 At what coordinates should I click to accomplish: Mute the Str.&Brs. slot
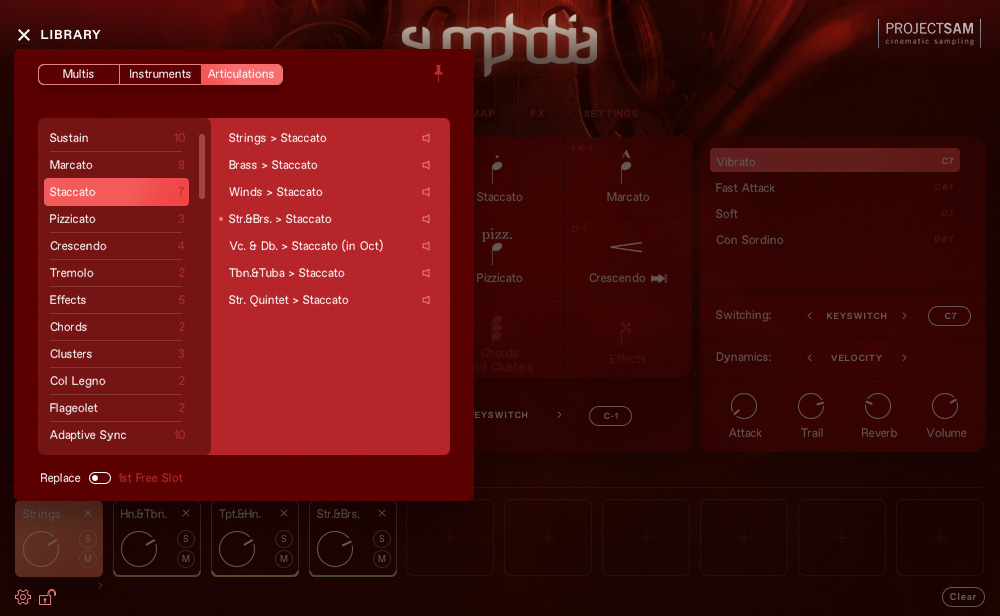point(382,559)
